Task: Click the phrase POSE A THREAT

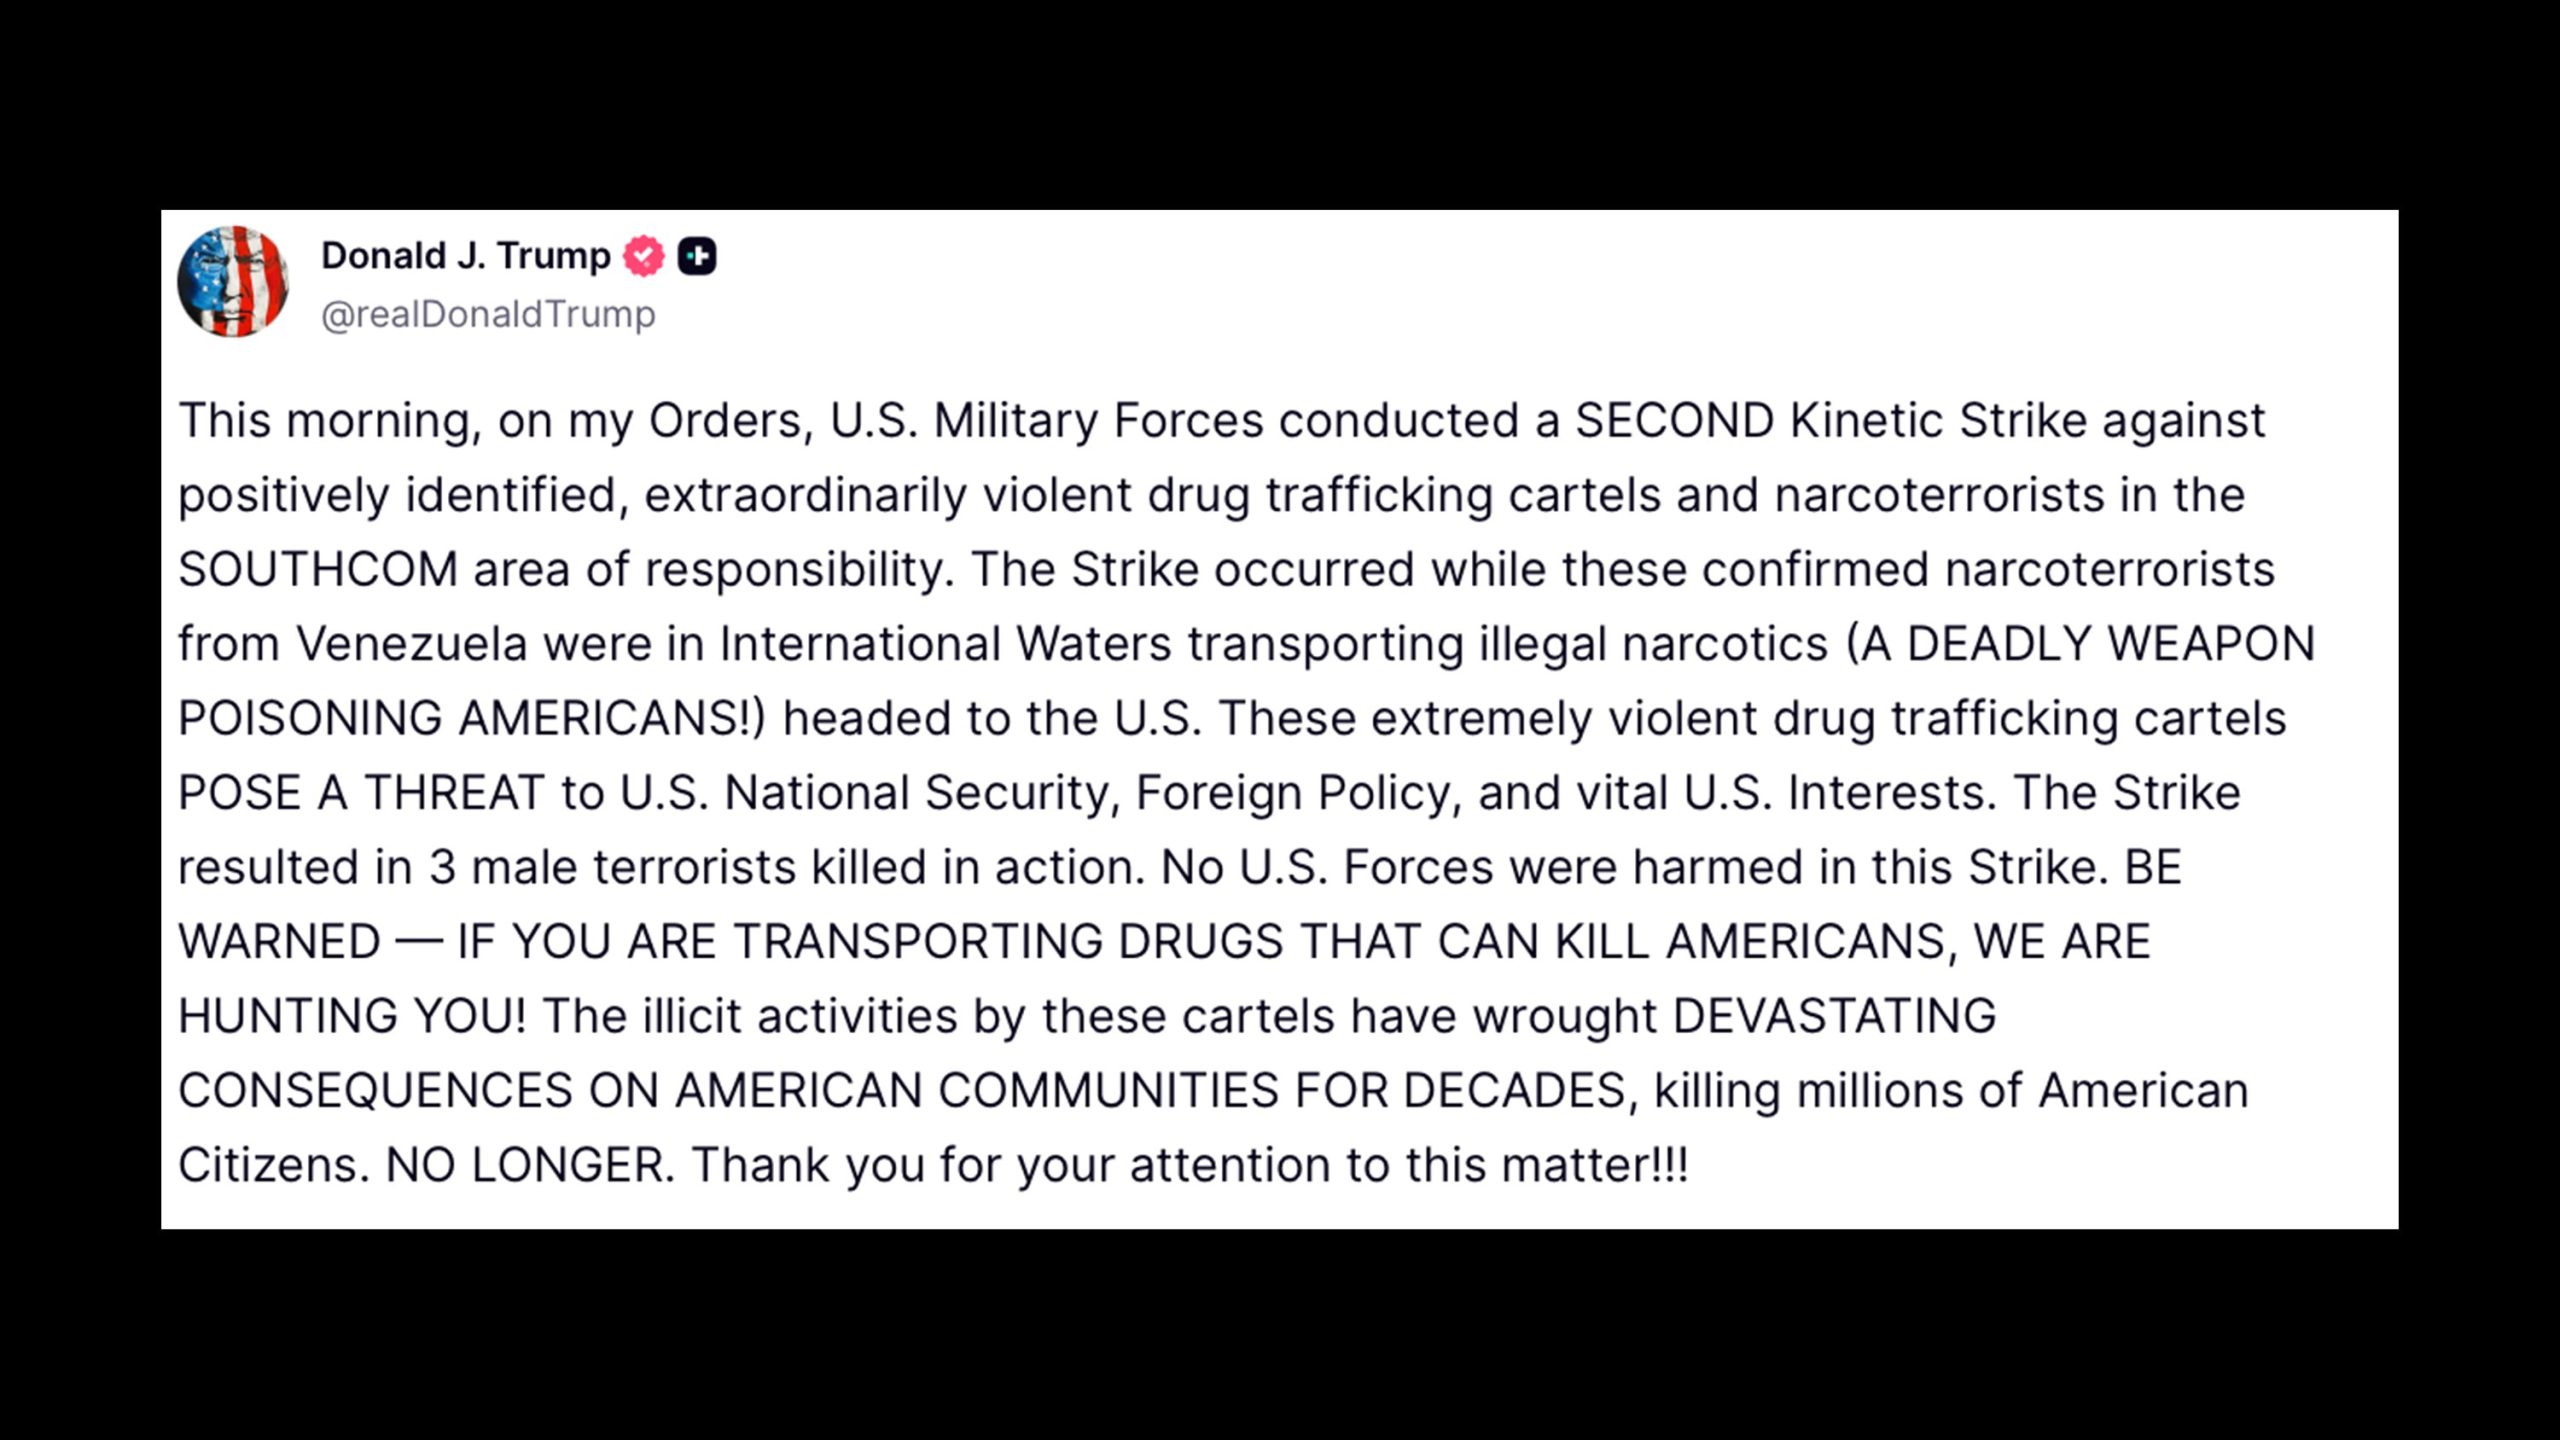Action: pyautogui.click(x=361, y=793)
